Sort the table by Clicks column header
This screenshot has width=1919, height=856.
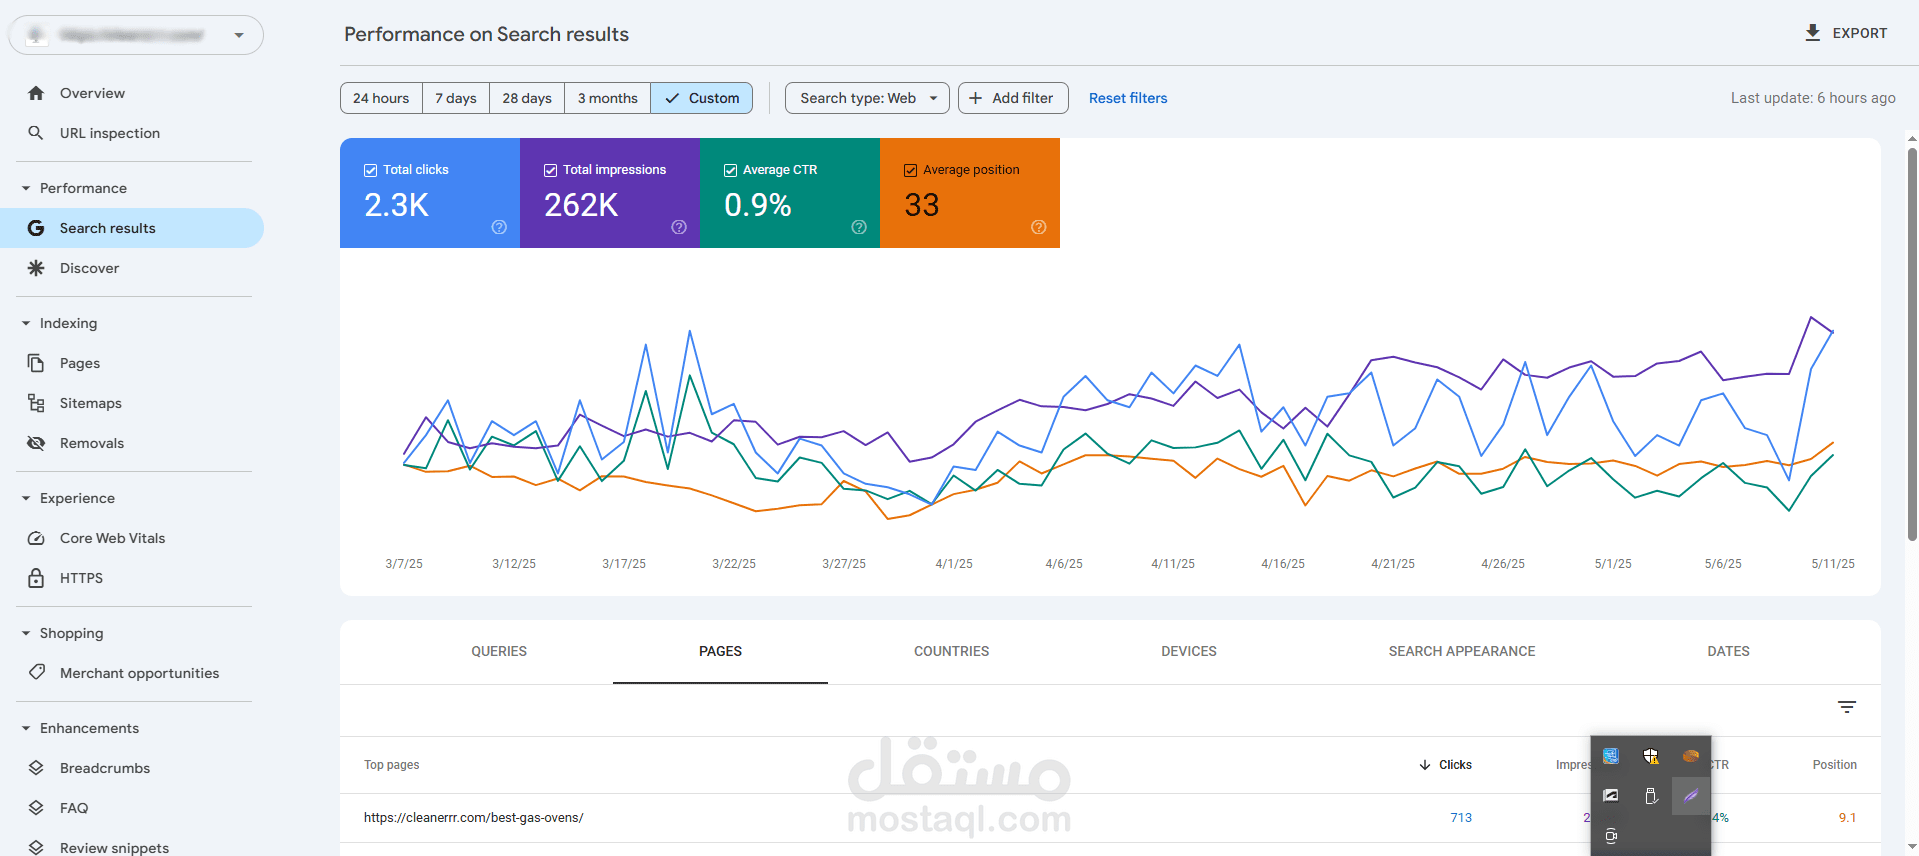[x=1446, y=765]
